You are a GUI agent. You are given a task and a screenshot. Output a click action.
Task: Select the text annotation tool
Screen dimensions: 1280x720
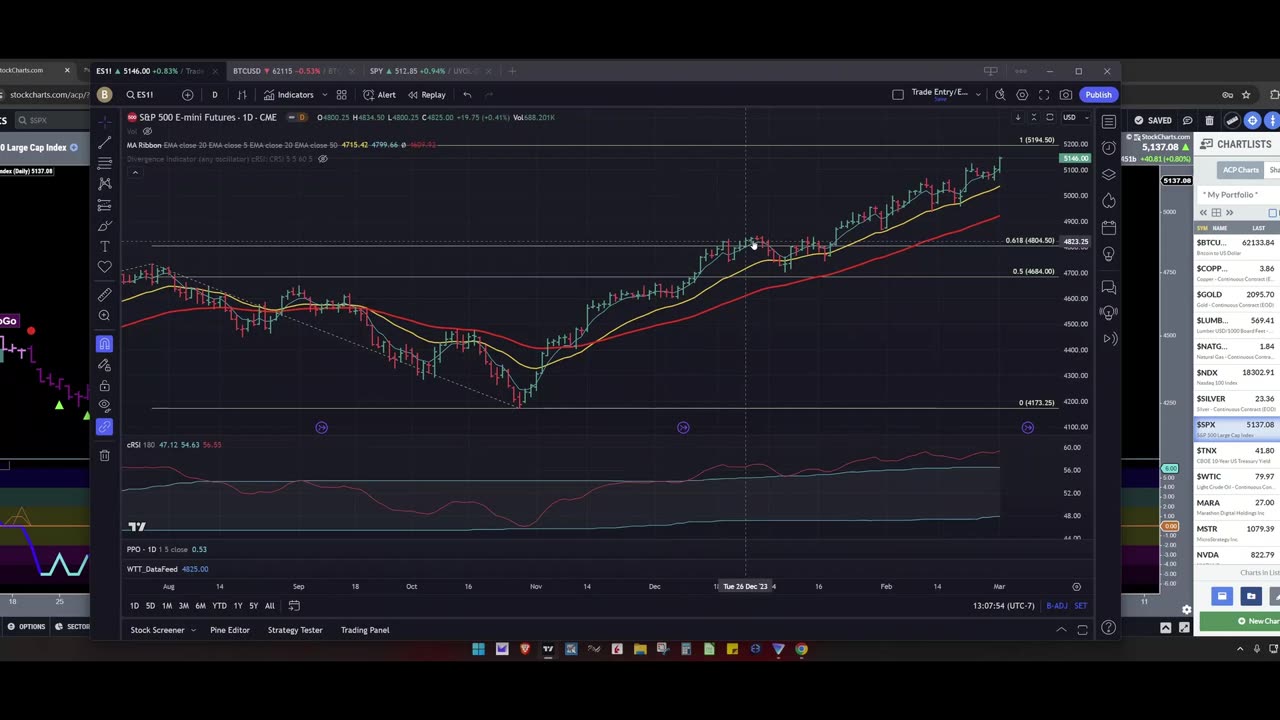coord(104,246)
